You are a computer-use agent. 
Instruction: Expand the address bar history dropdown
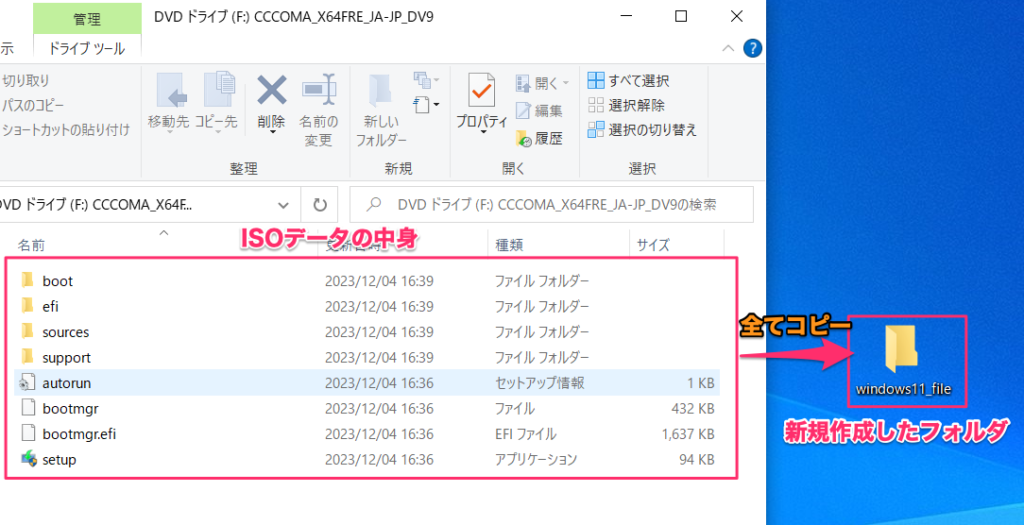283,205
